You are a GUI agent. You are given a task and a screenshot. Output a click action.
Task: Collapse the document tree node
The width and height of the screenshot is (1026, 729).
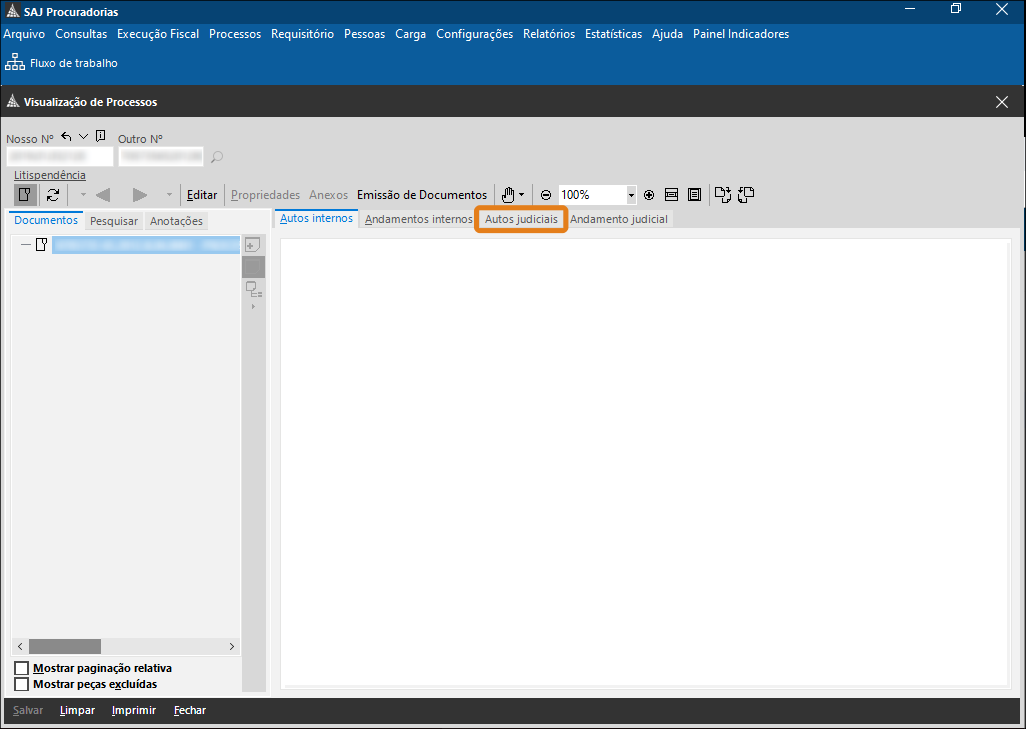tap(26, 245)
